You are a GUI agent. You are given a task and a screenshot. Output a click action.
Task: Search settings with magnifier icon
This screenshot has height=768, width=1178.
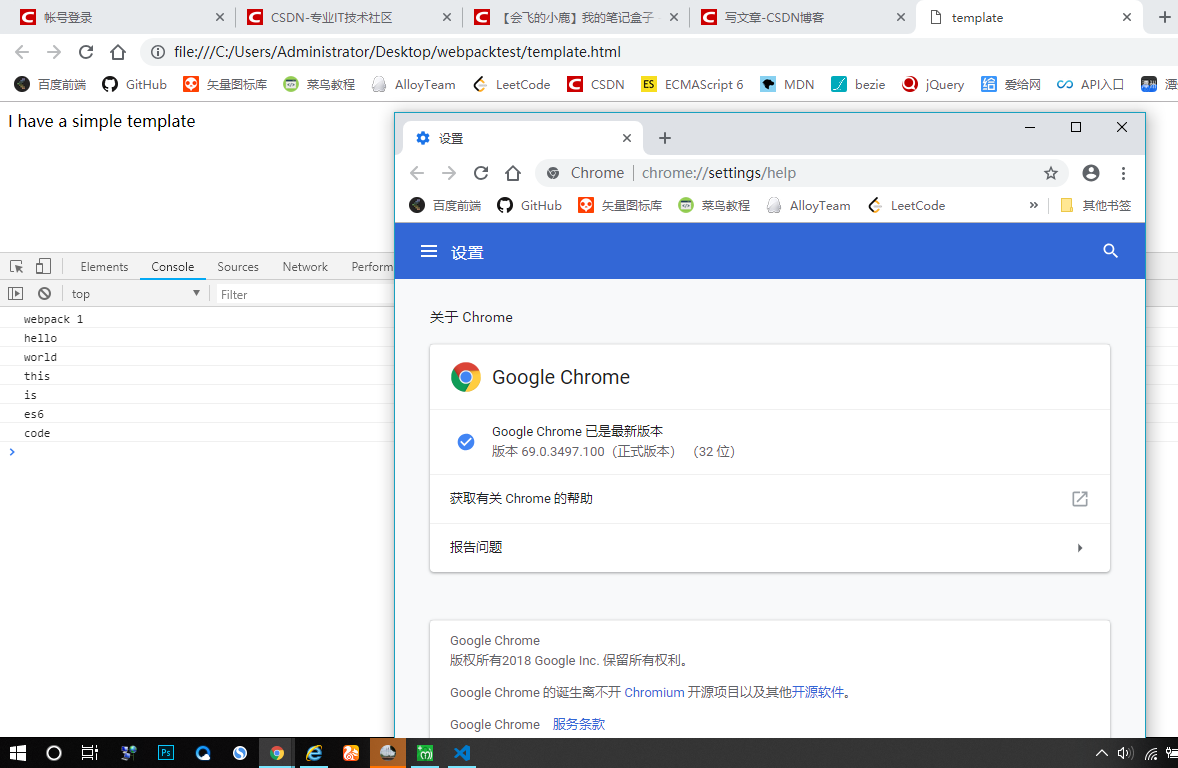1110,251
